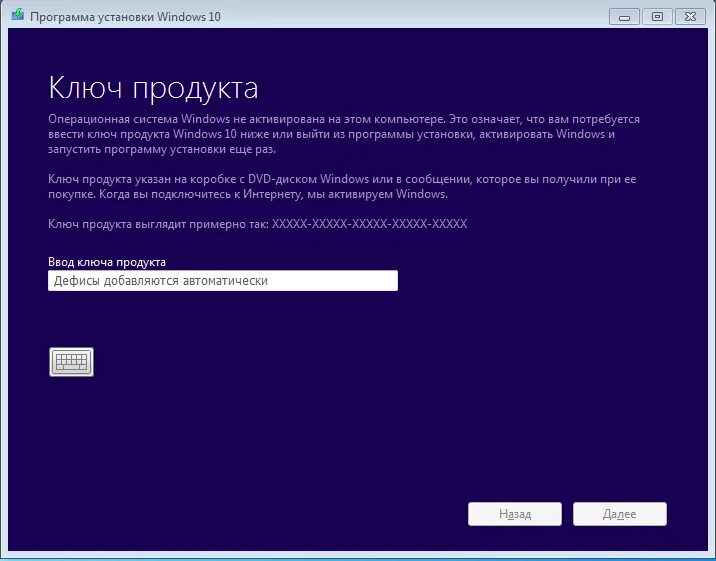Click the title "Программа установки Windows 10"
This screenshot has height=561, width=716.
[125, 17]
